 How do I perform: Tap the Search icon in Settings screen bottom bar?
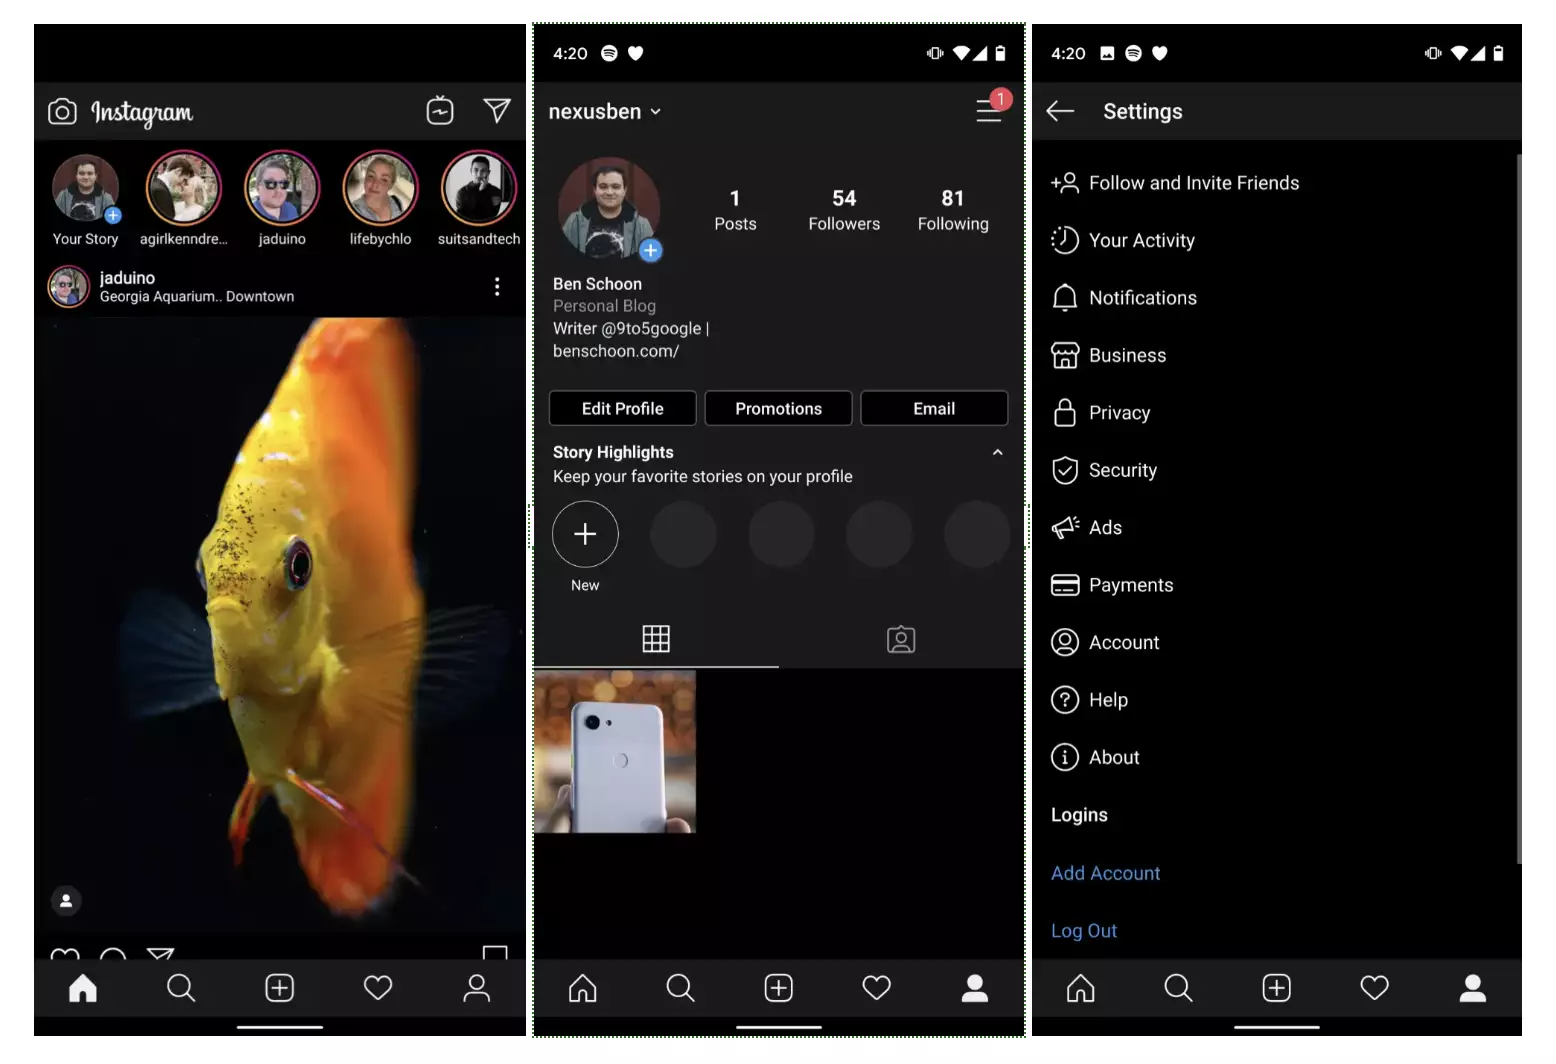[1178, 988]
